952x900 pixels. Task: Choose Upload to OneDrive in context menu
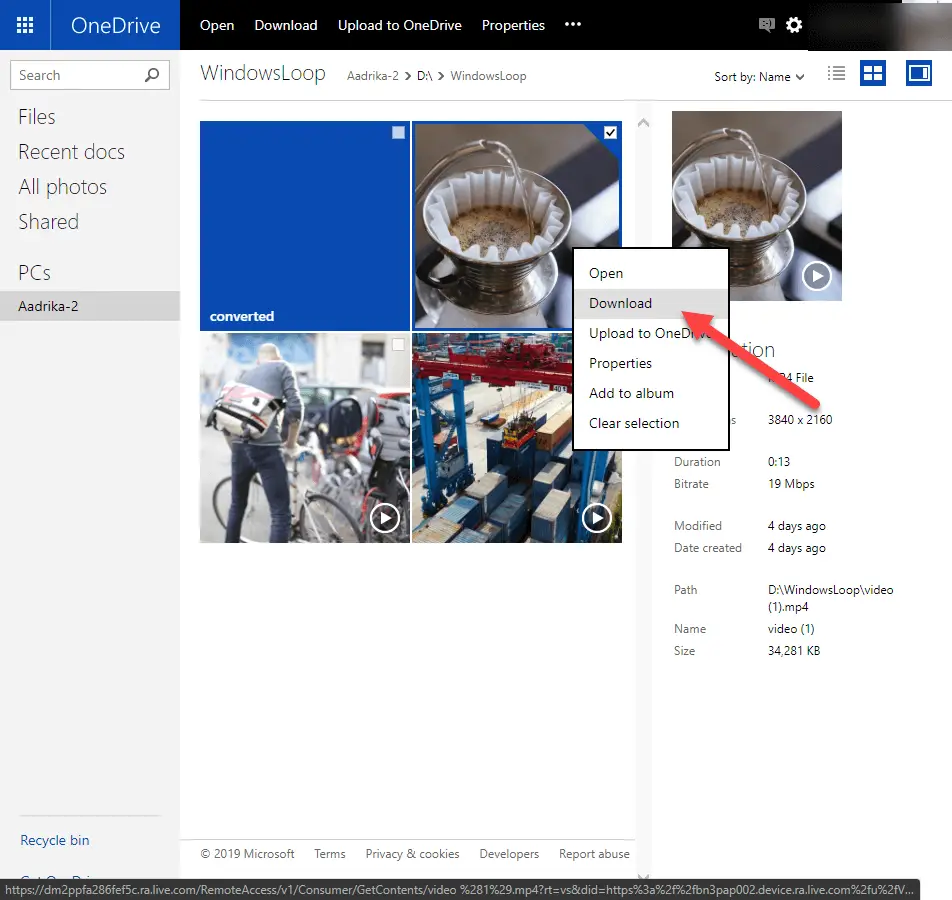coord(651,333)
